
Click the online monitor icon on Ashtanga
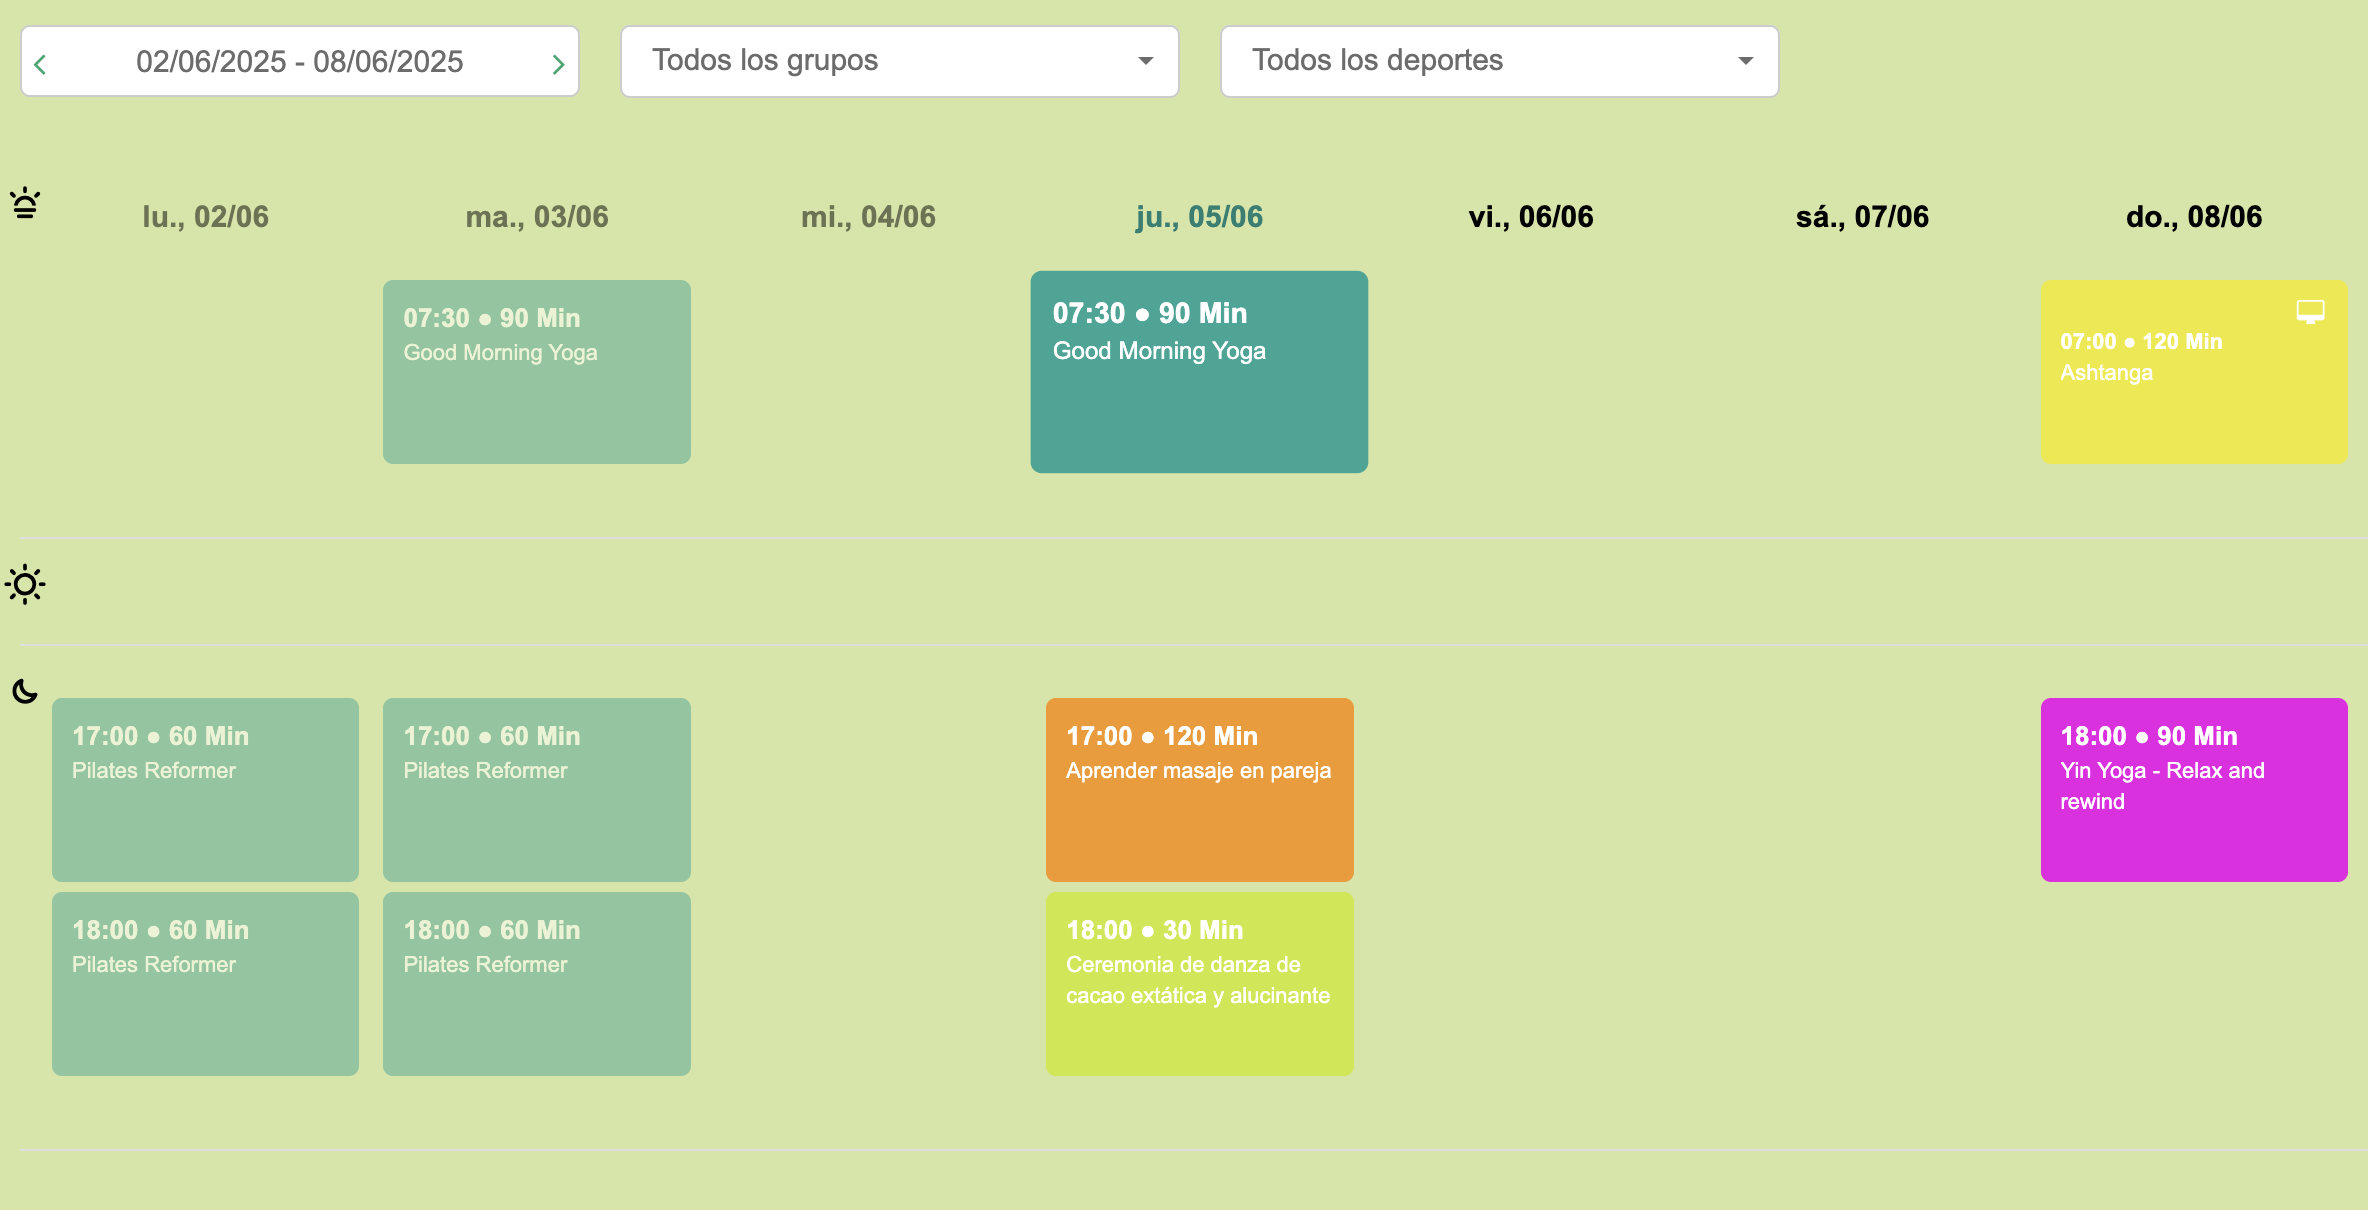(x=2310, y=312)
